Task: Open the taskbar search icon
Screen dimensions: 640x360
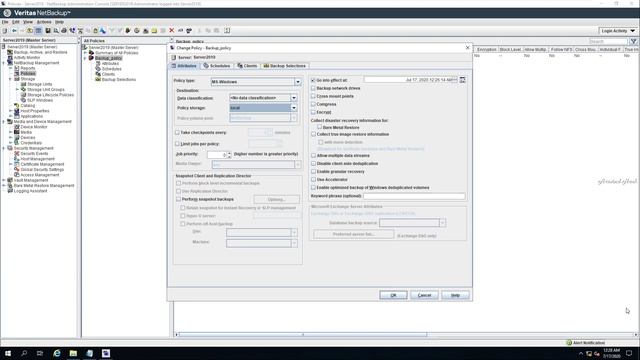Action: [x=24, y=353]
